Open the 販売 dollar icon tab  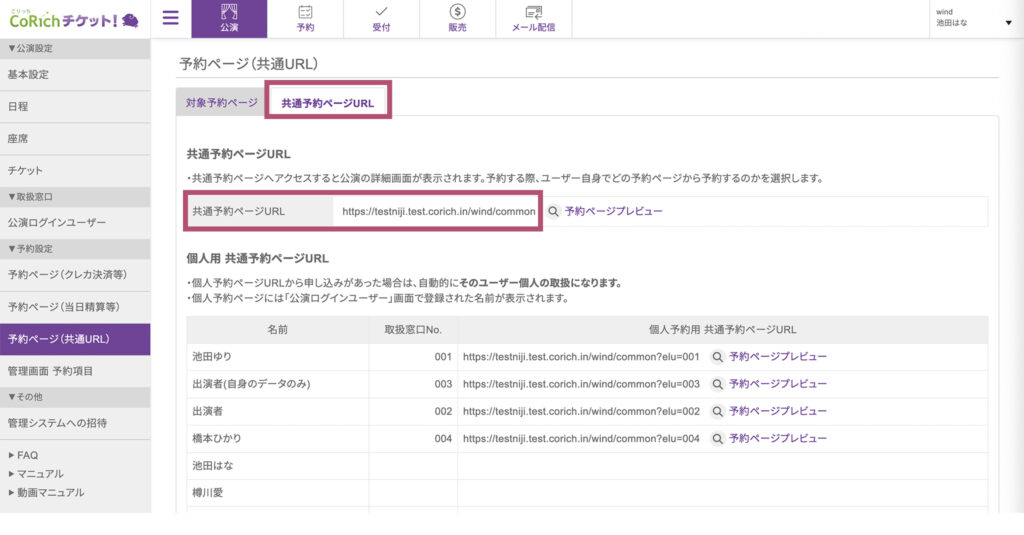pos(457,19)
